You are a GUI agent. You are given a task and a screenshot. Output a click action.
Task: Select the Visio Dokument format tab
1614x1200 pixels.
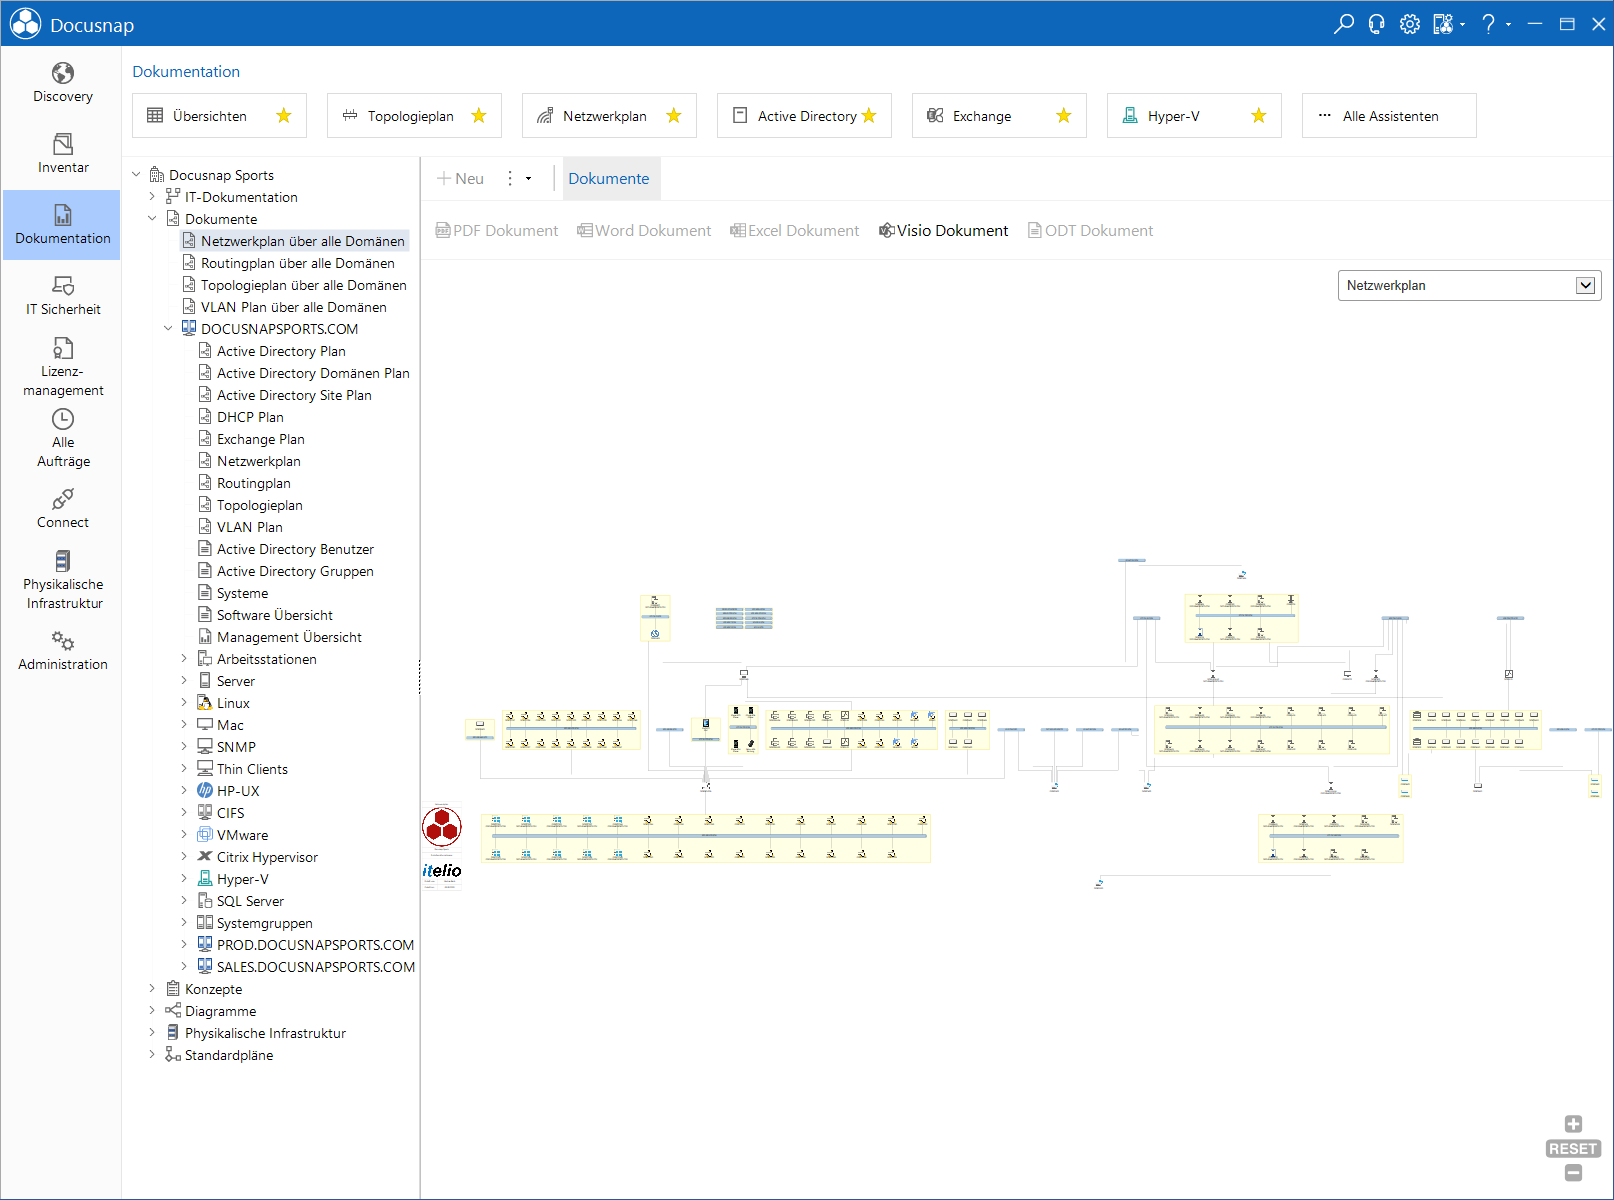943,231
